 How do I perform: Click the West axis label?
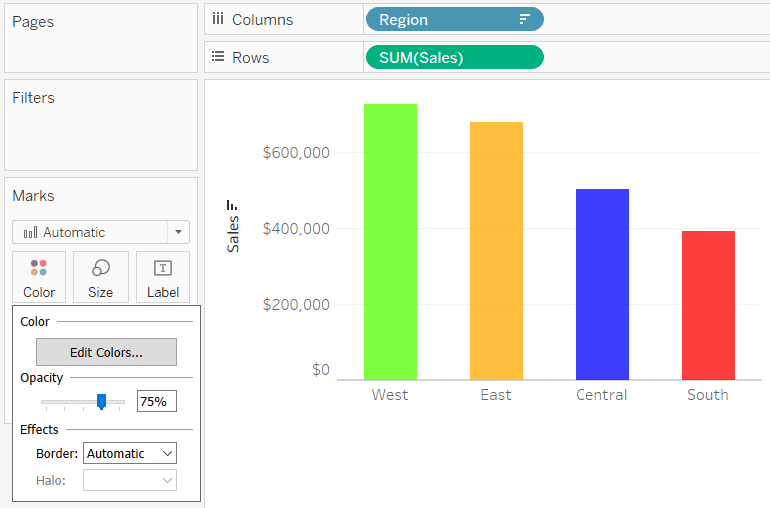(x=390, y=395)
